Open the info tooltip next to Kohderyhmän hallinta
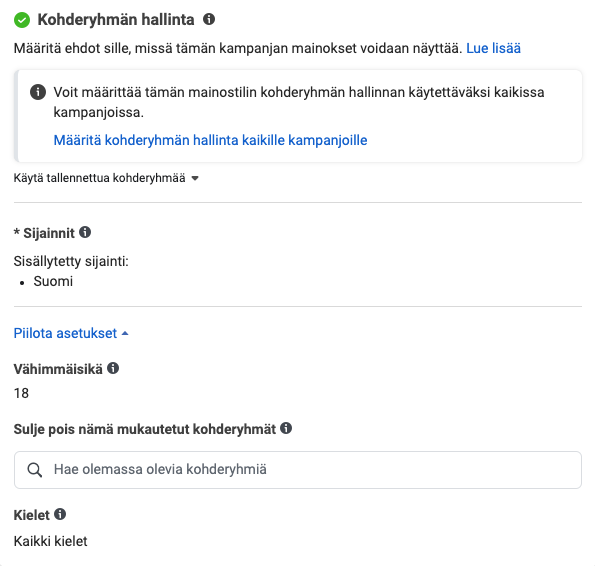 (209, 19)
